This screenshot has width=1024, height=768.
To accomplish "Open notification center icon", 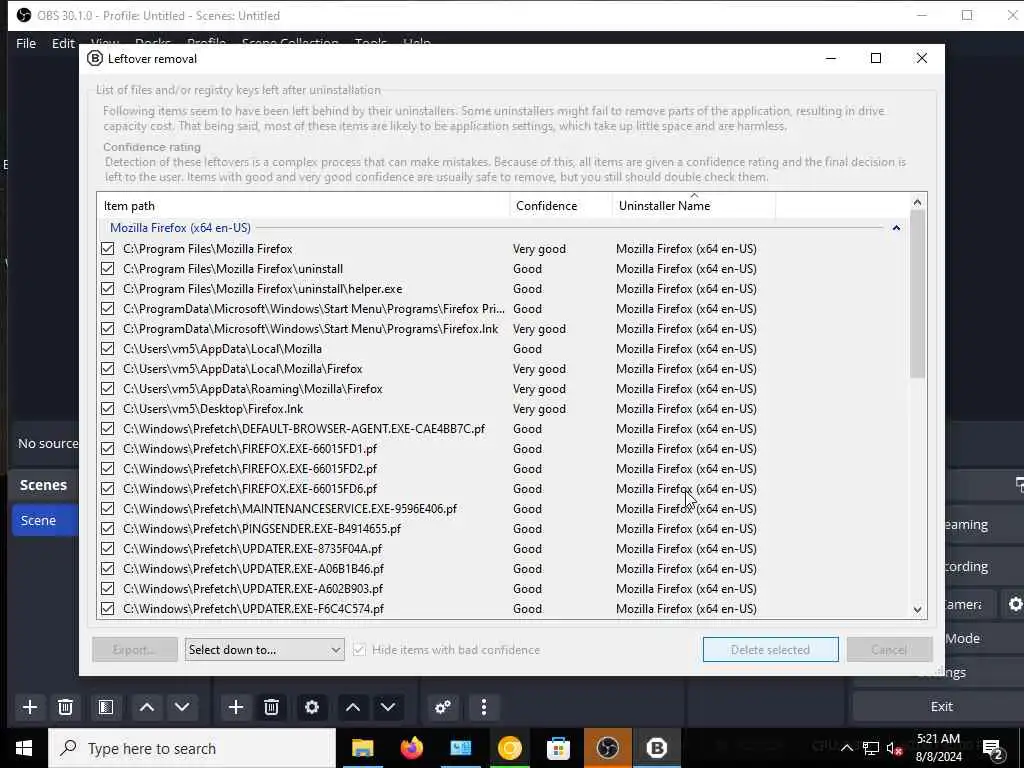I will pyautogui.click(x=993, y=749).
